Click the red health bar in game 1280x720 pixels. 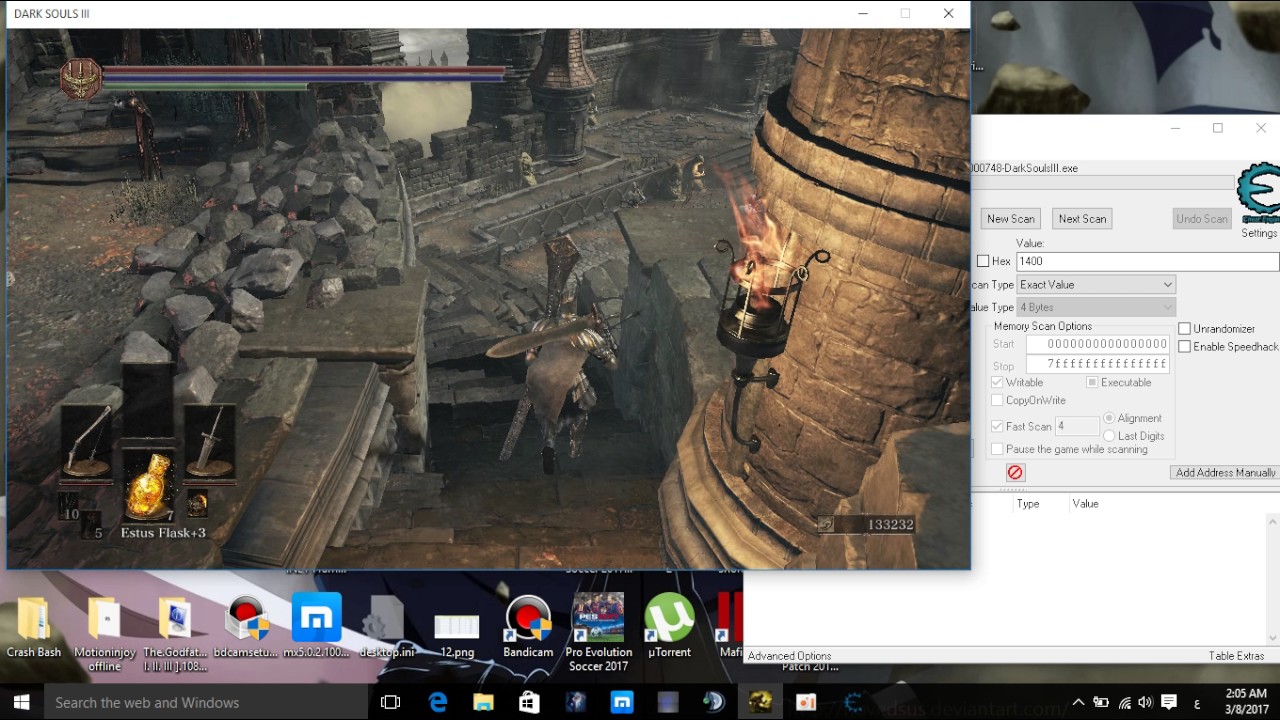(x=304, y=72)
